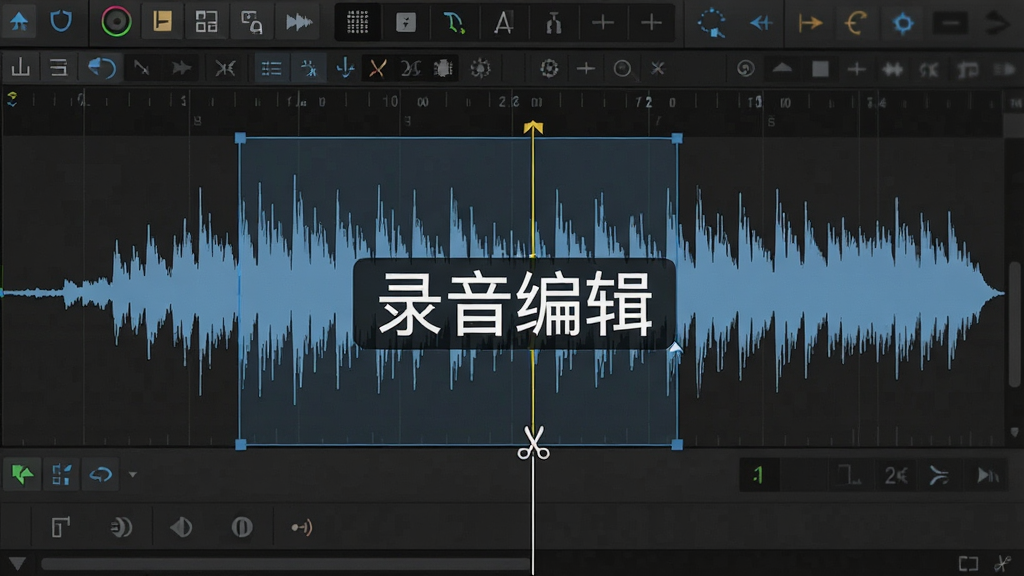Viewport: 1024px width, 576px height.
Task: Click the gray chip processor icon
Action: point(443,68)
